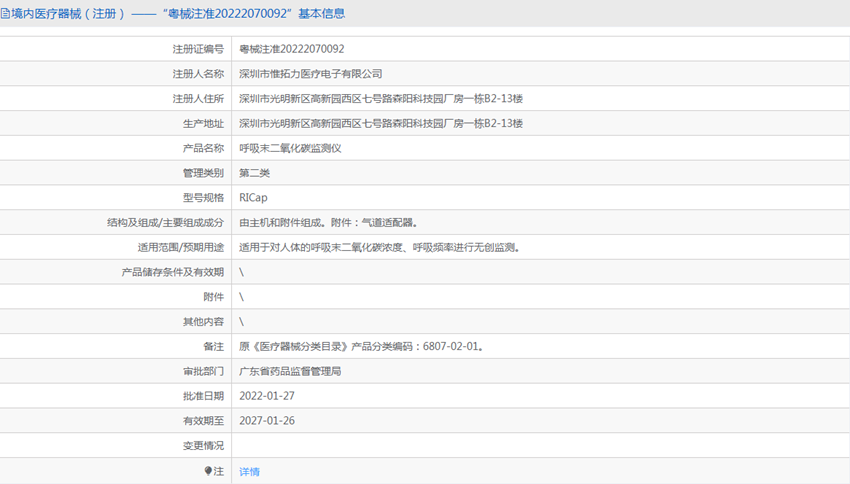This screenshot has height=484, width=850.
Task: Click the 其他内容 row label
Action: (203, 322)
